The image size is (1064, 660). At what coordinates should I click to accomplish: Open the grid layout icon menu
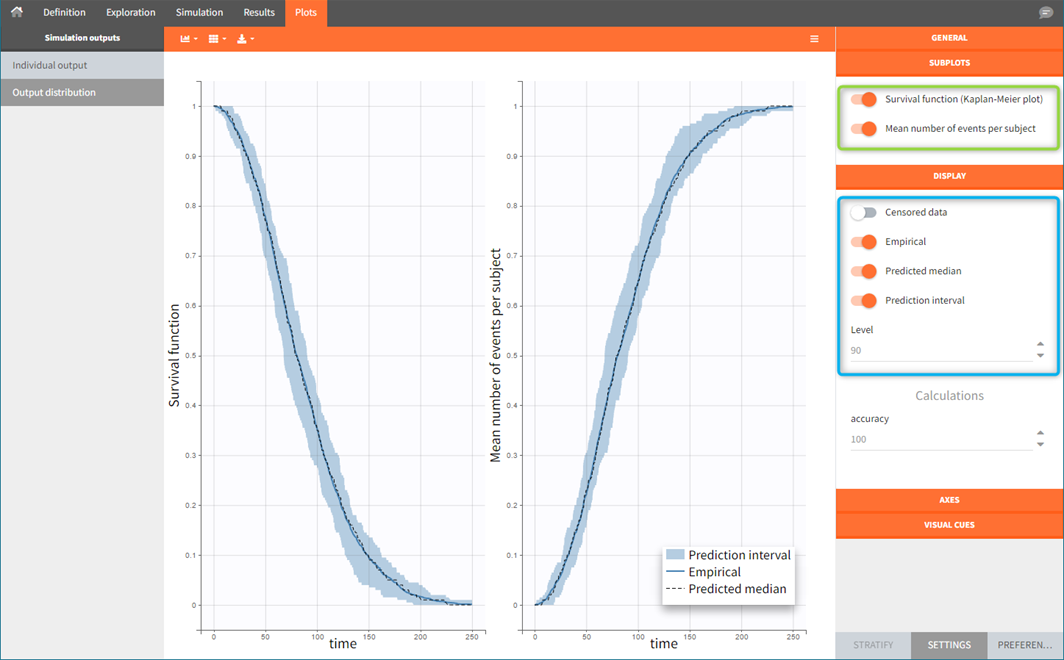(216, 39)
